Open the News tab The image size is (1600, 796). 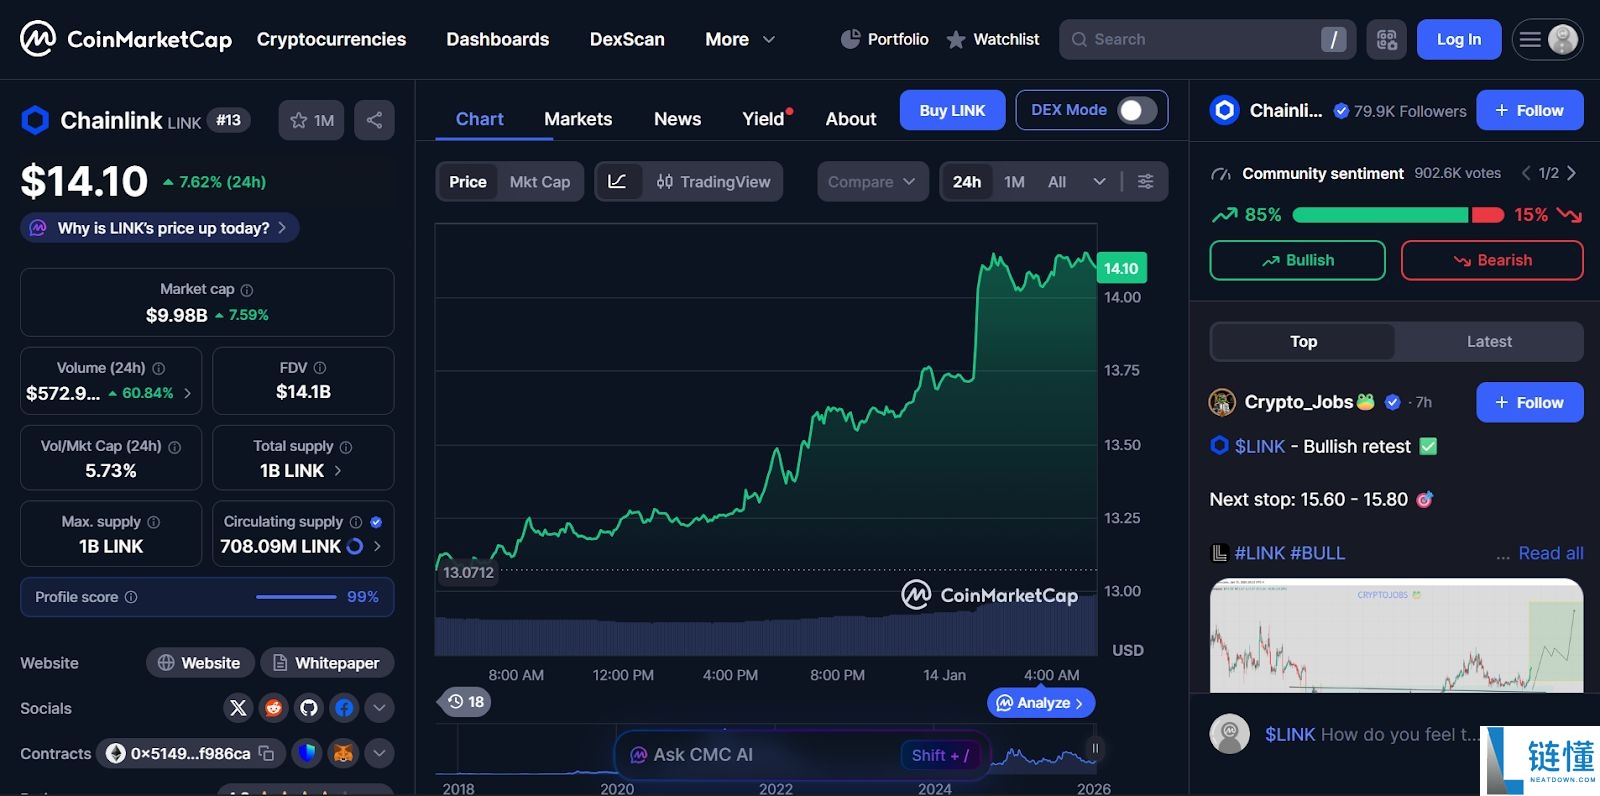pos(678,119)
